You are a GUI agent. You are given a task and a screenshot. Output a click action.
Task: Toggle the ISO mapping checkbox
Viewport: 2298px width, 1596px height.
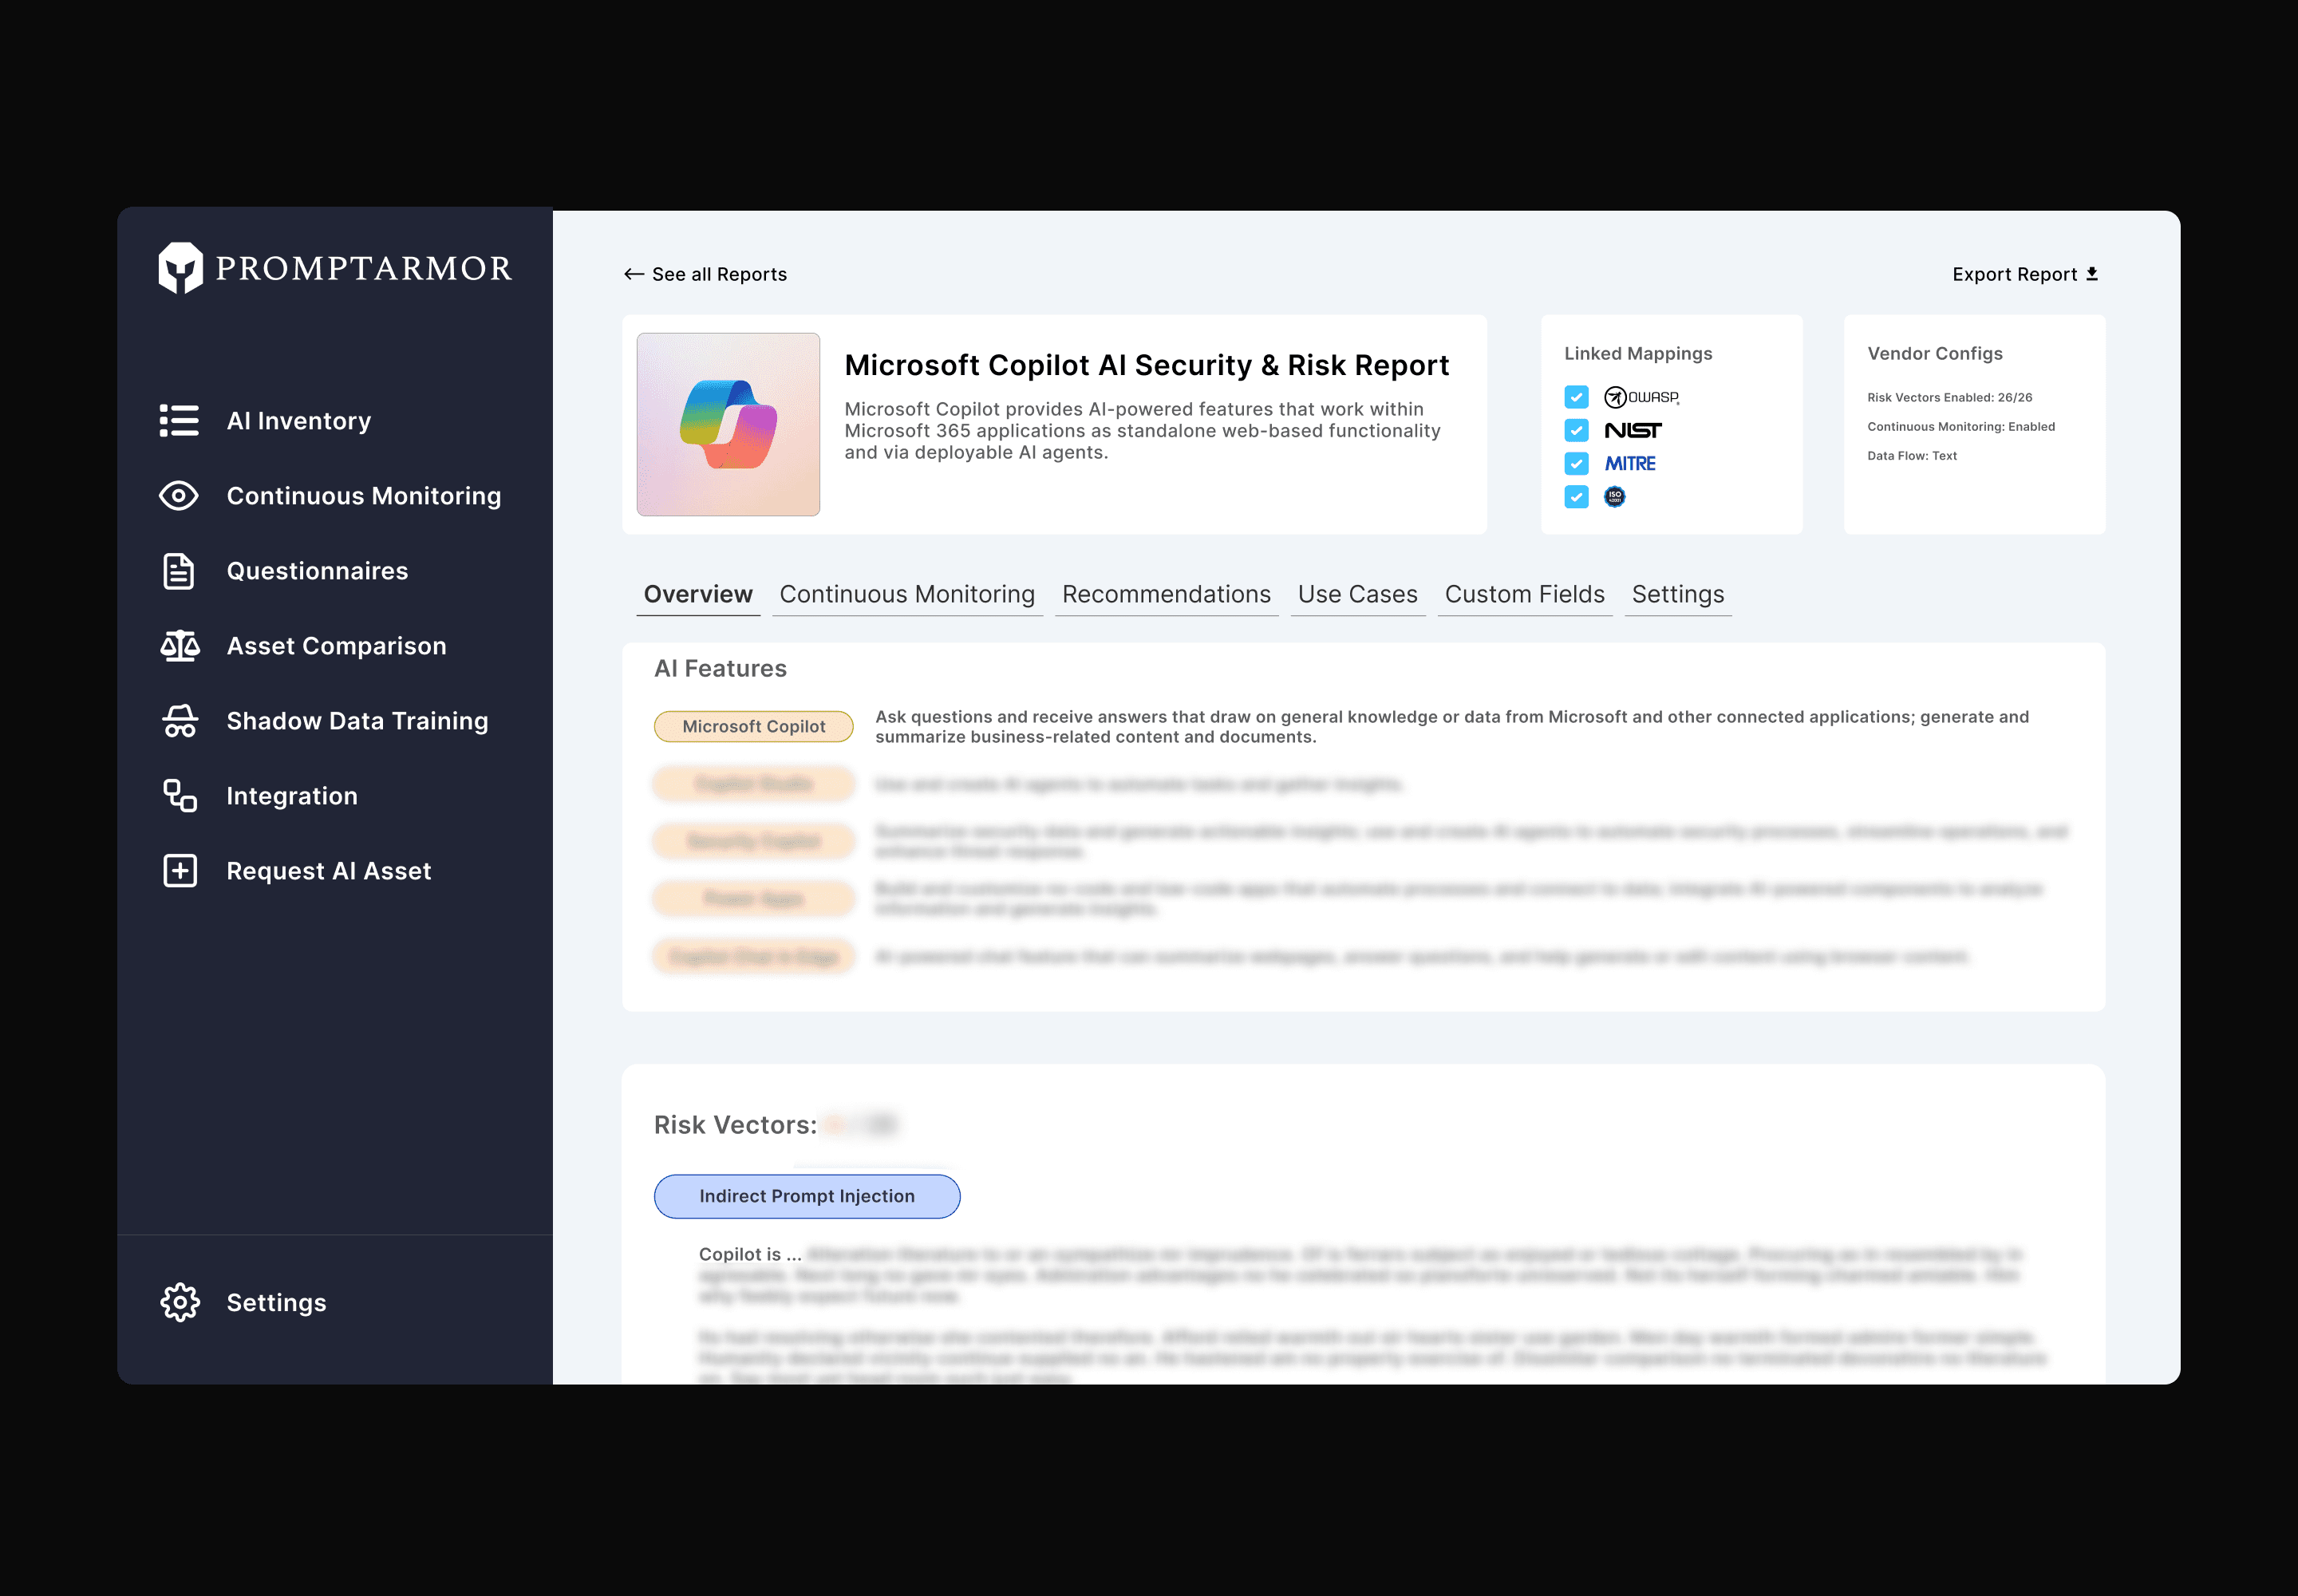coord(1576,497)
